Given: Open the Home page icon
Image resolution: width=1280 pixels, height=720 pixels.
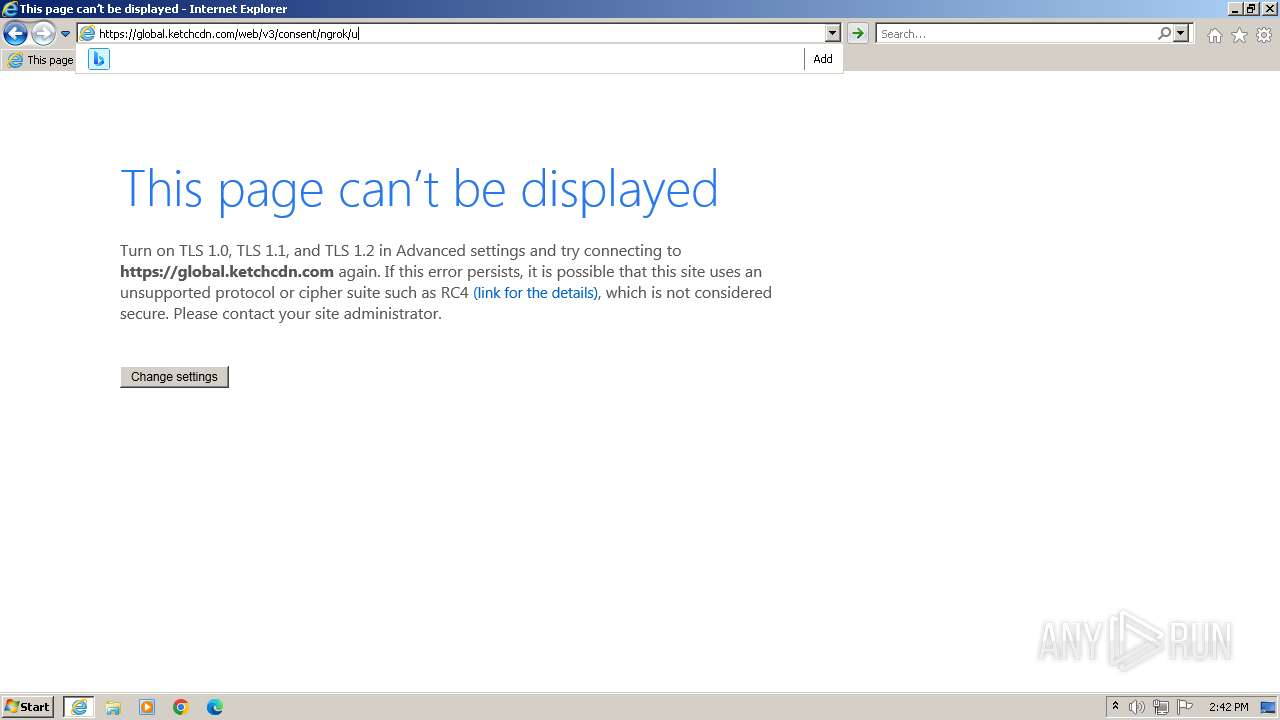Looking at the screenshot, I should [x=1214, y=35].
